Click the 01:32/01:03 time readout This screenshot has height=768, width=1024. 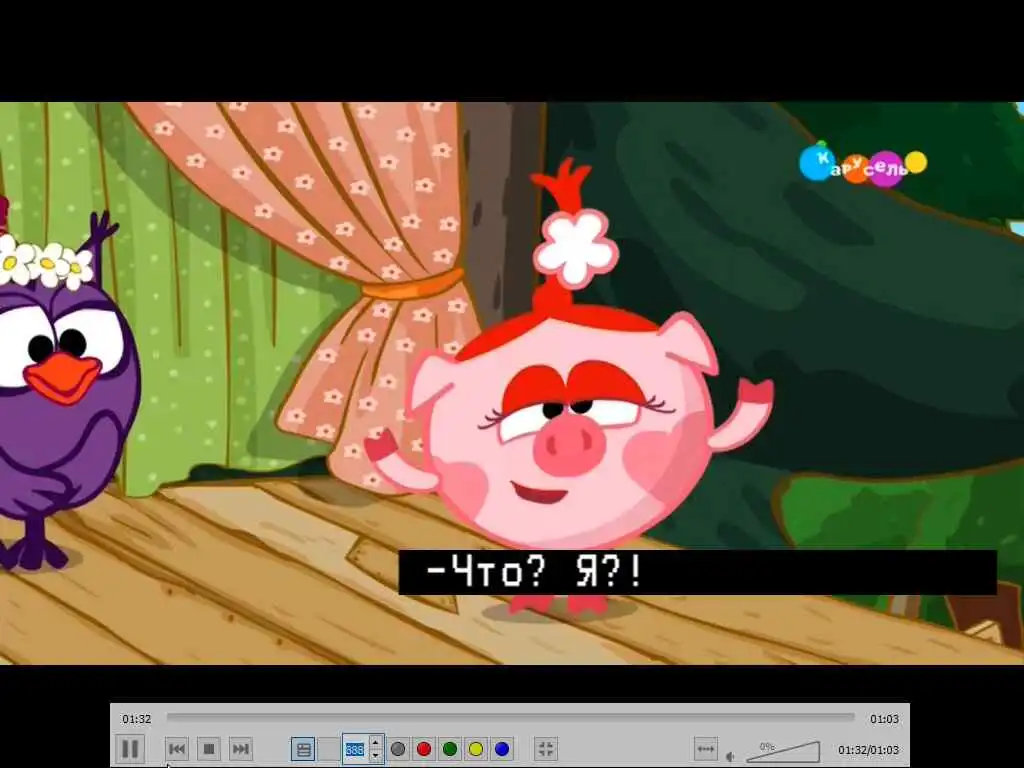[x=869, y=750]
